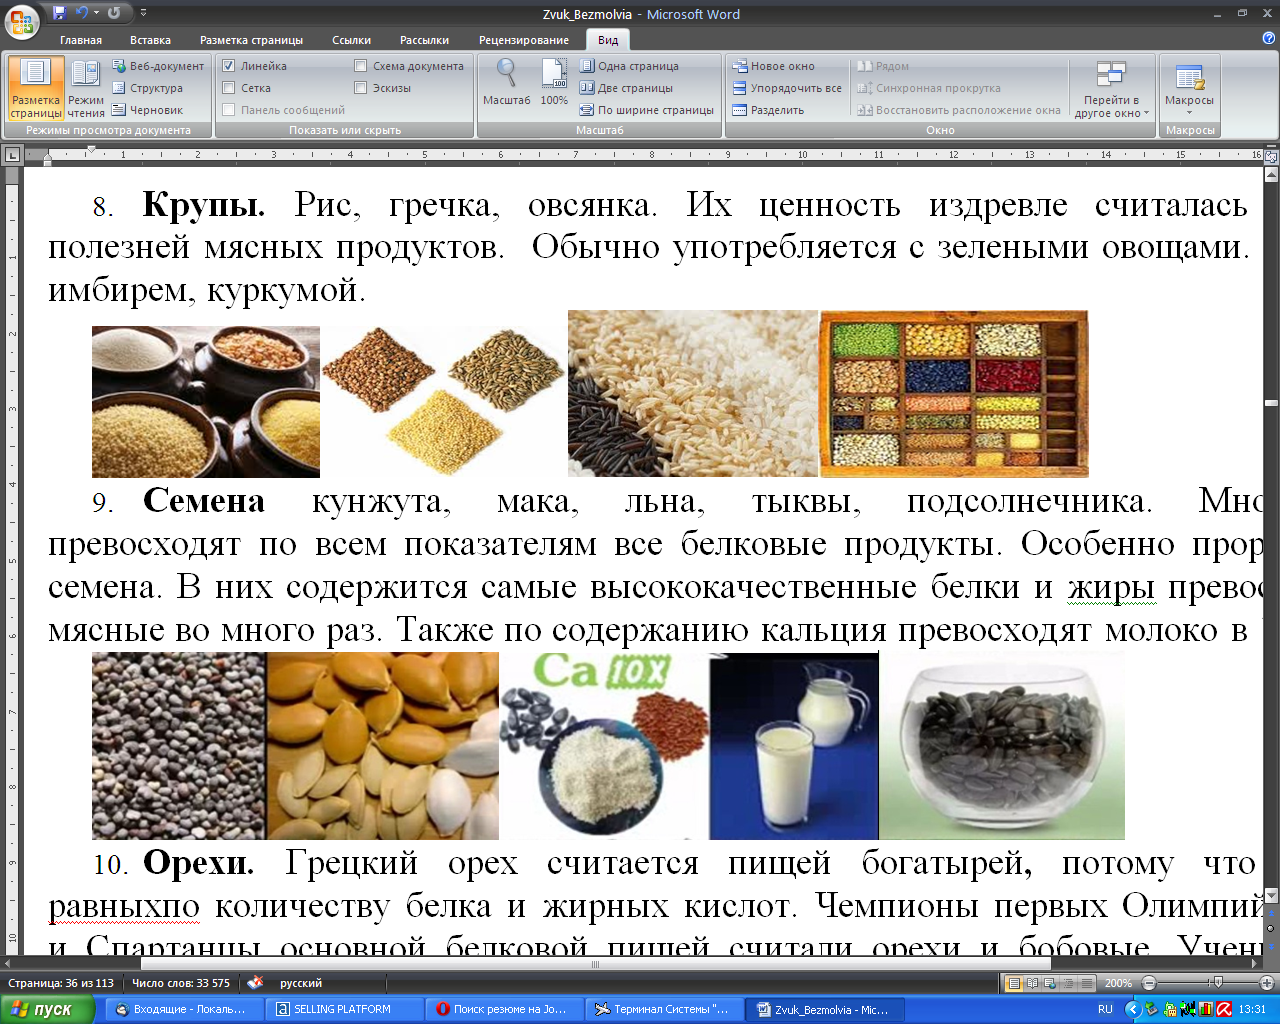This screenshot has width=1280, height=1024.
Task: Select the sunflower seeds glass bowl image
Action: click(x=1002, y=746)
